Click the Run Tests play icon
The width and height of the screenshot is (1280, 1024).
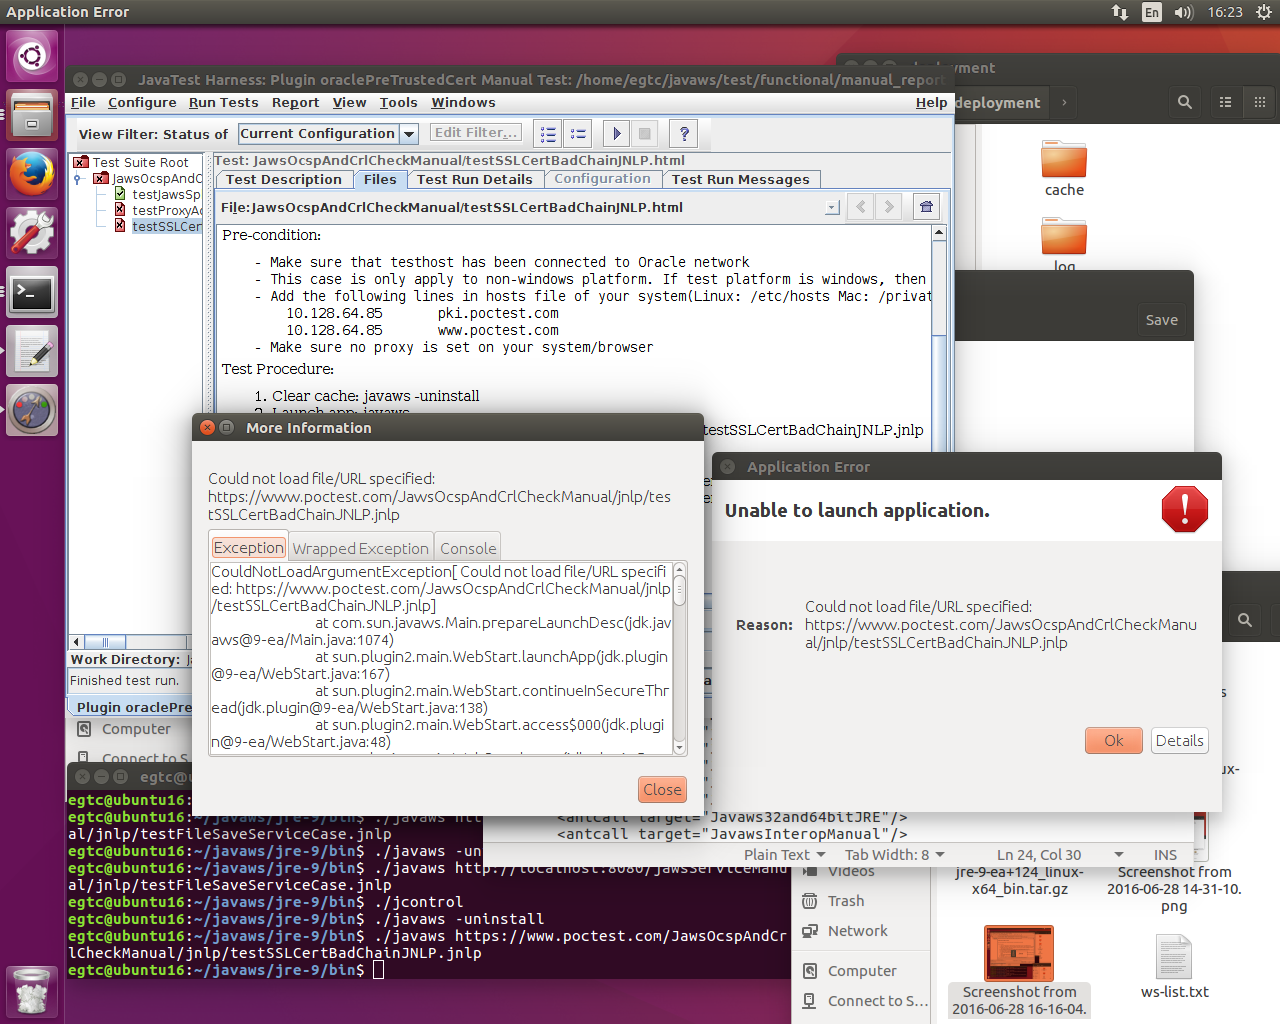coord(616,134)
